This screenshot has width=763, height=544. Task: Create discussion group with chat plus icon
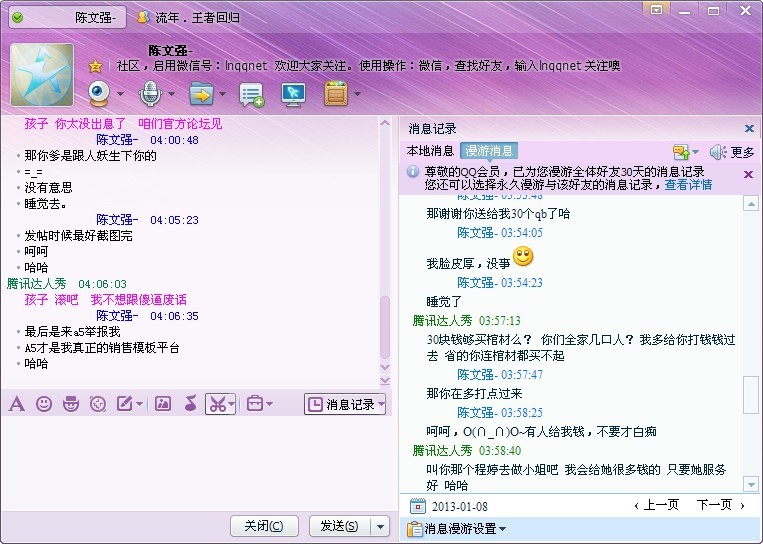251,94
